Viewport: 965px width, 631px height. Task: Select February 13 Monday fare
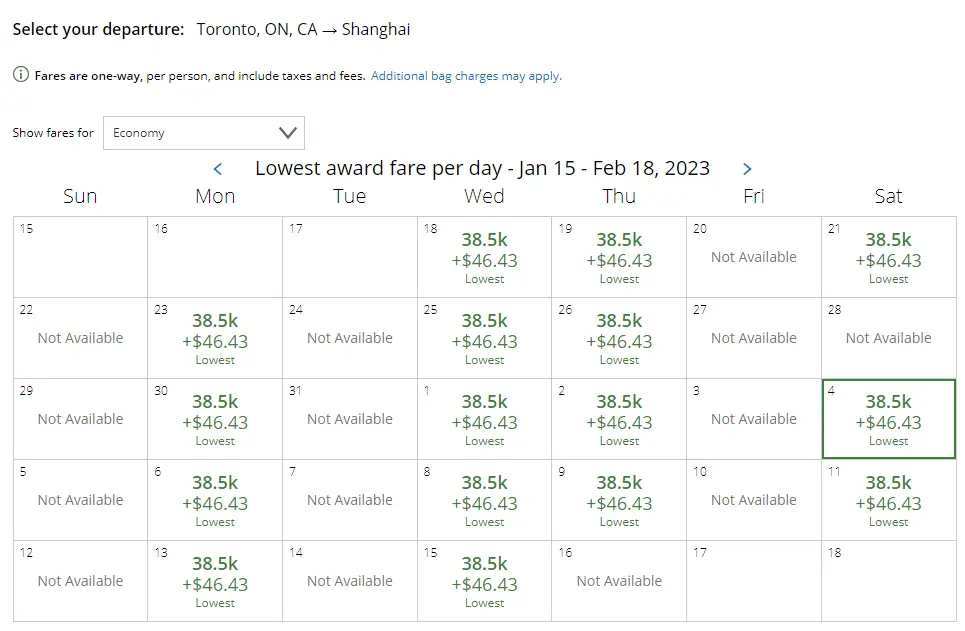tap(215, 582)
